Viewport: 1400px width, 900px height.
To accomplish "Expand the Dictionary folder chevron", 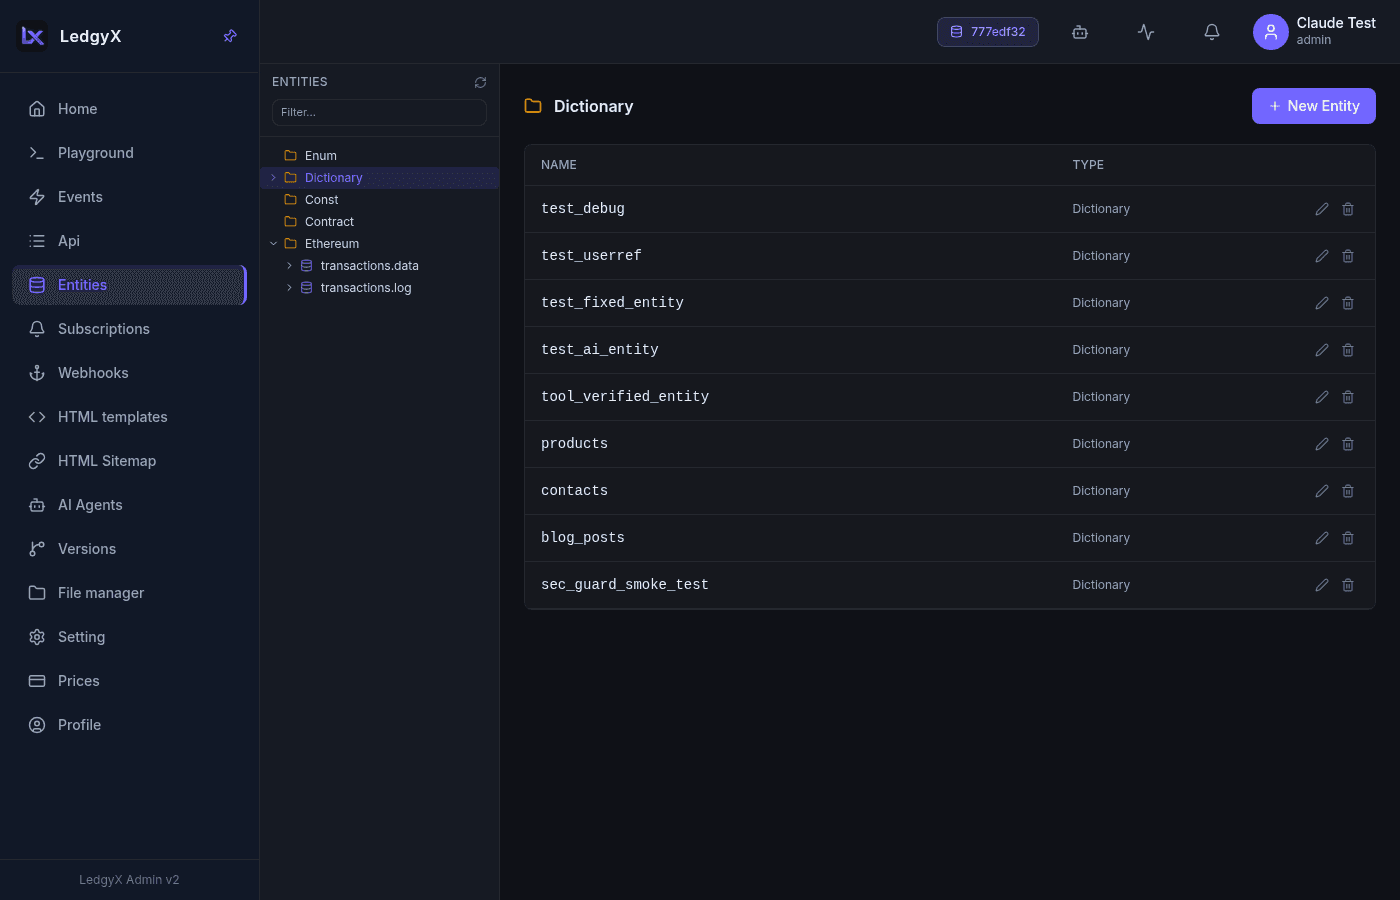I will click(x=273, y=178).
